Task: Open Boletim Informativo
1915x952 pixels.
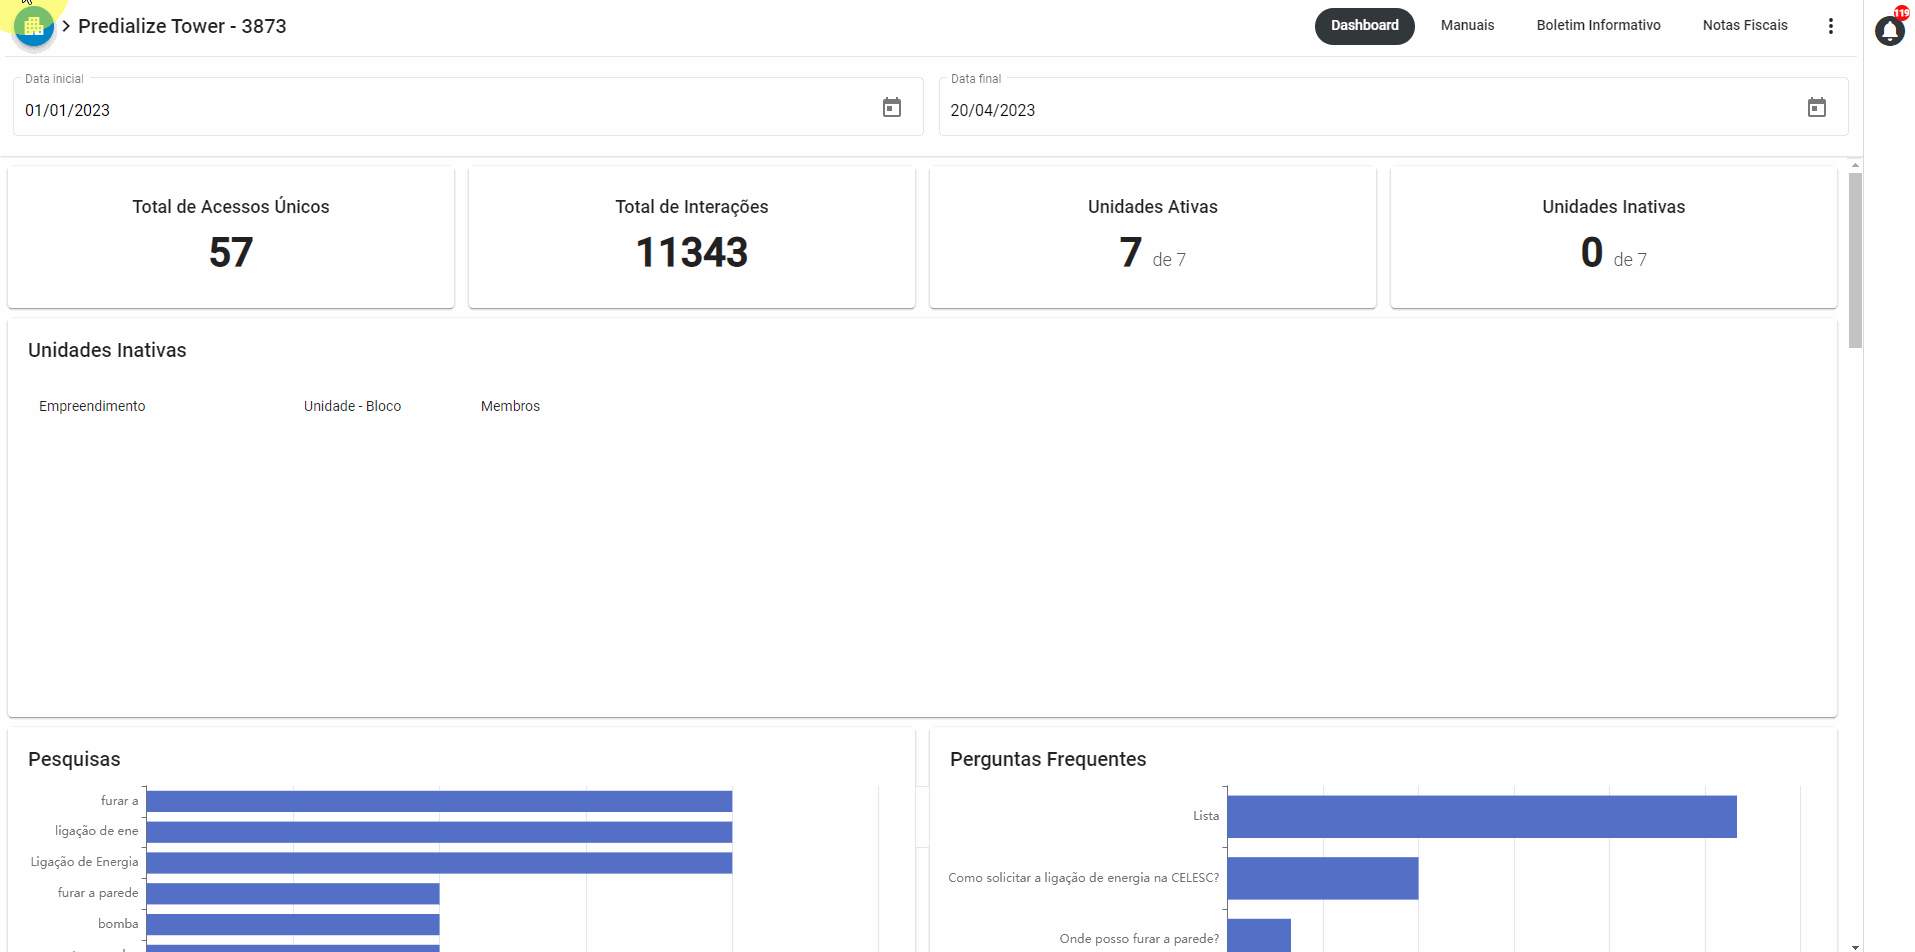Action: point(1597,25)
